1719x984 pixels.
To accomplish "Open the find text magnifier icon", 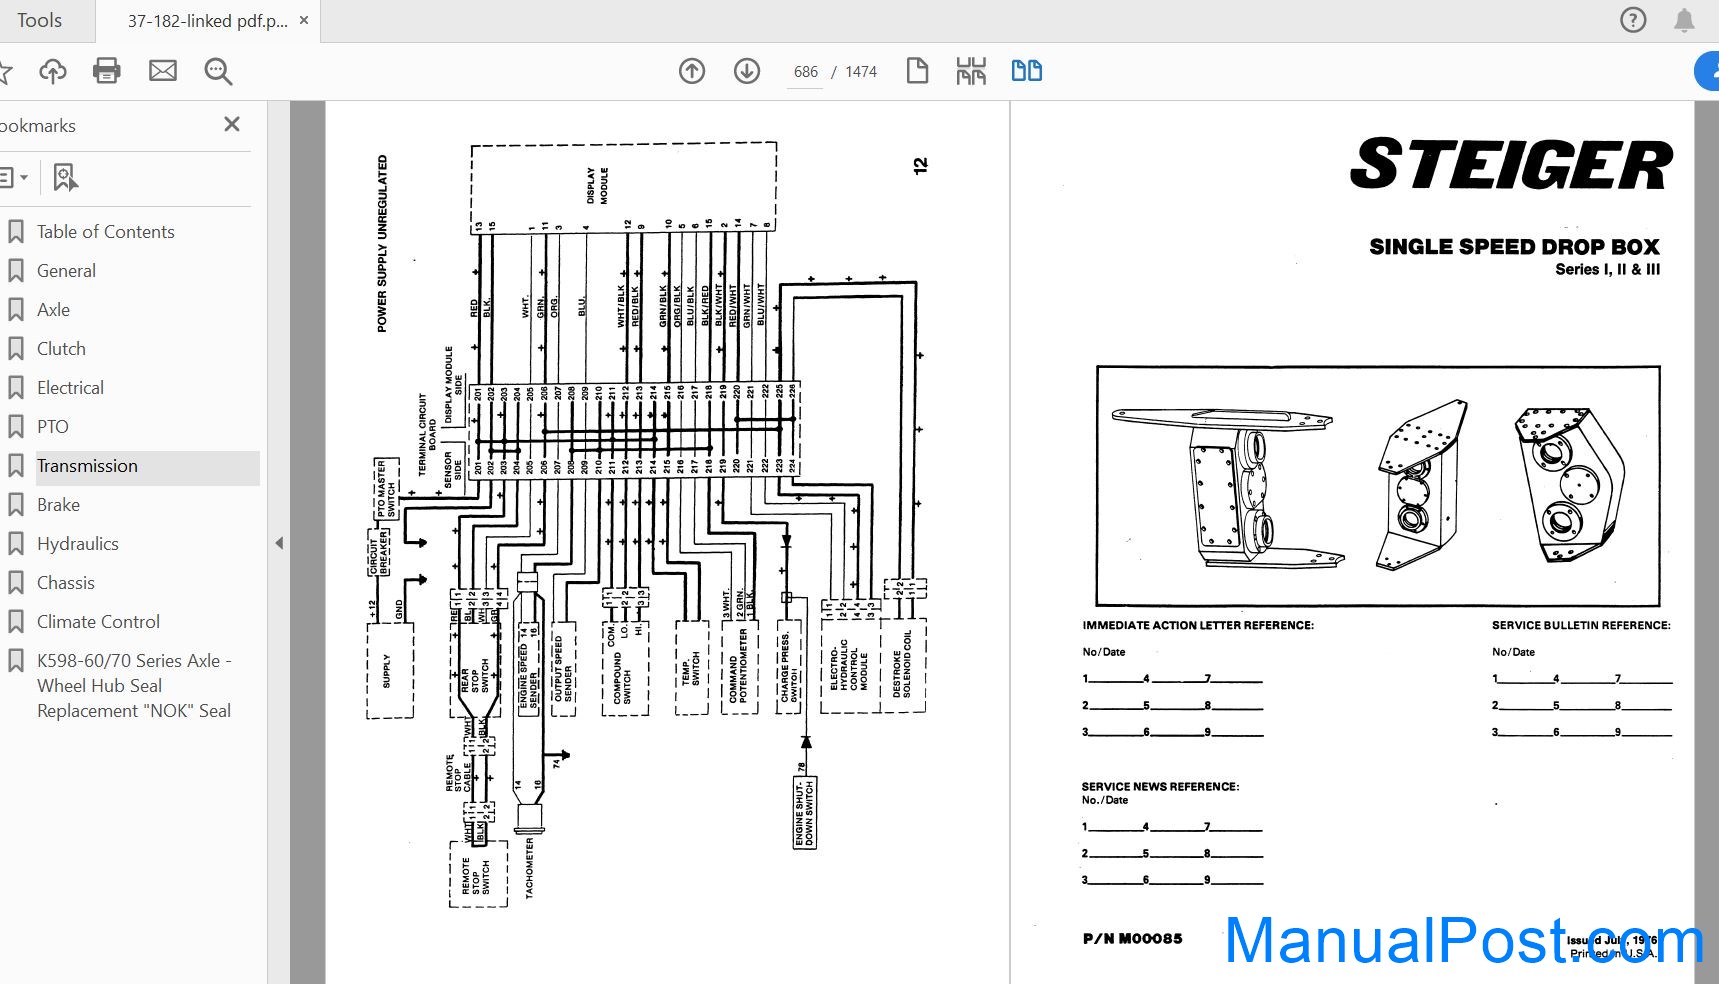I will 218,71.
